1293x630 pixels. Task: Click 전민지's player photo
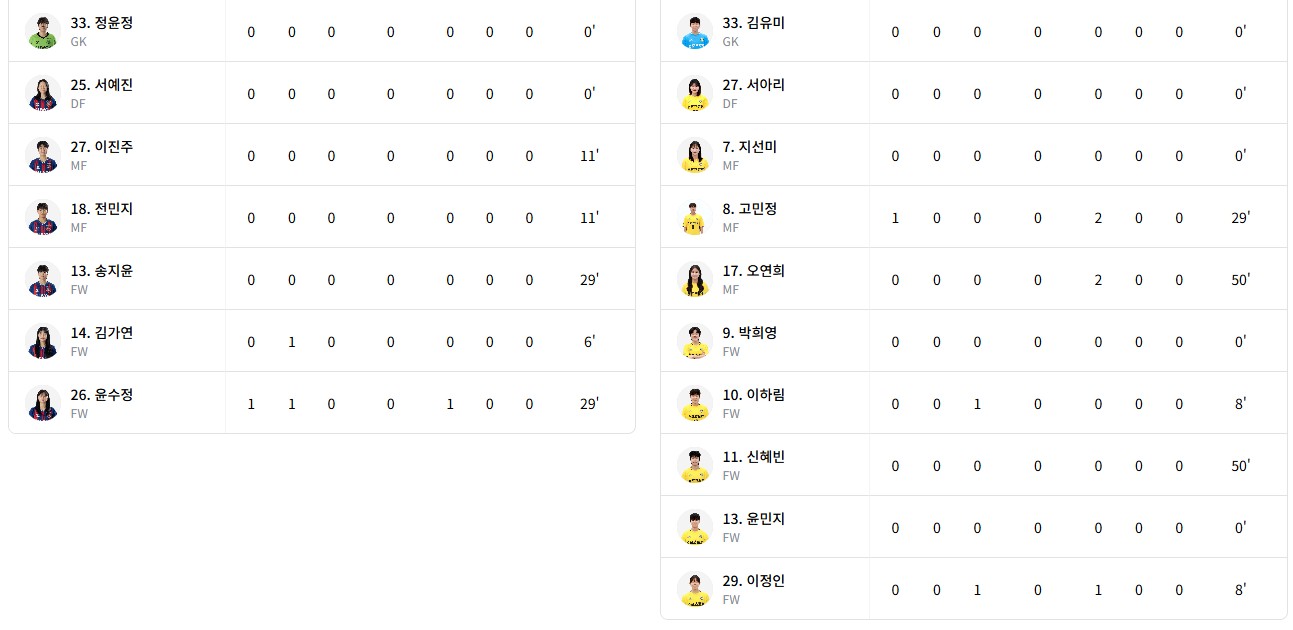[x=43, y=217]
